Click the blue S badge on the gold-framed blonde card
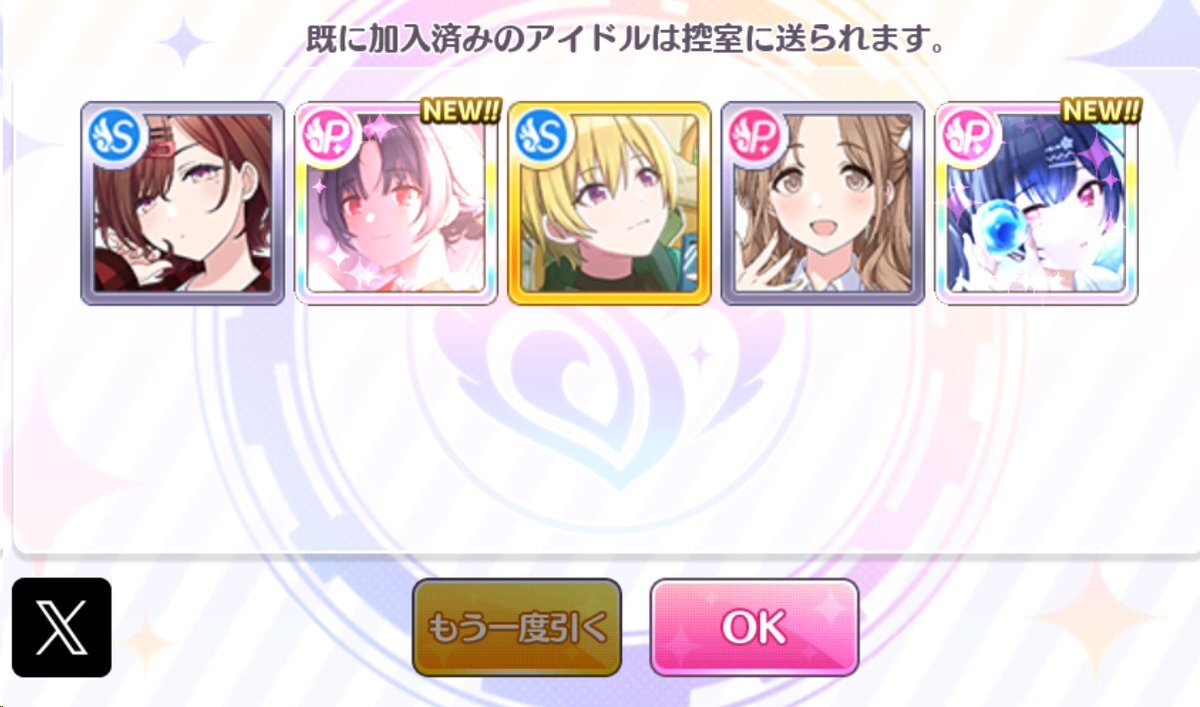Viewport: 1200px width, 707px height. 541,134
